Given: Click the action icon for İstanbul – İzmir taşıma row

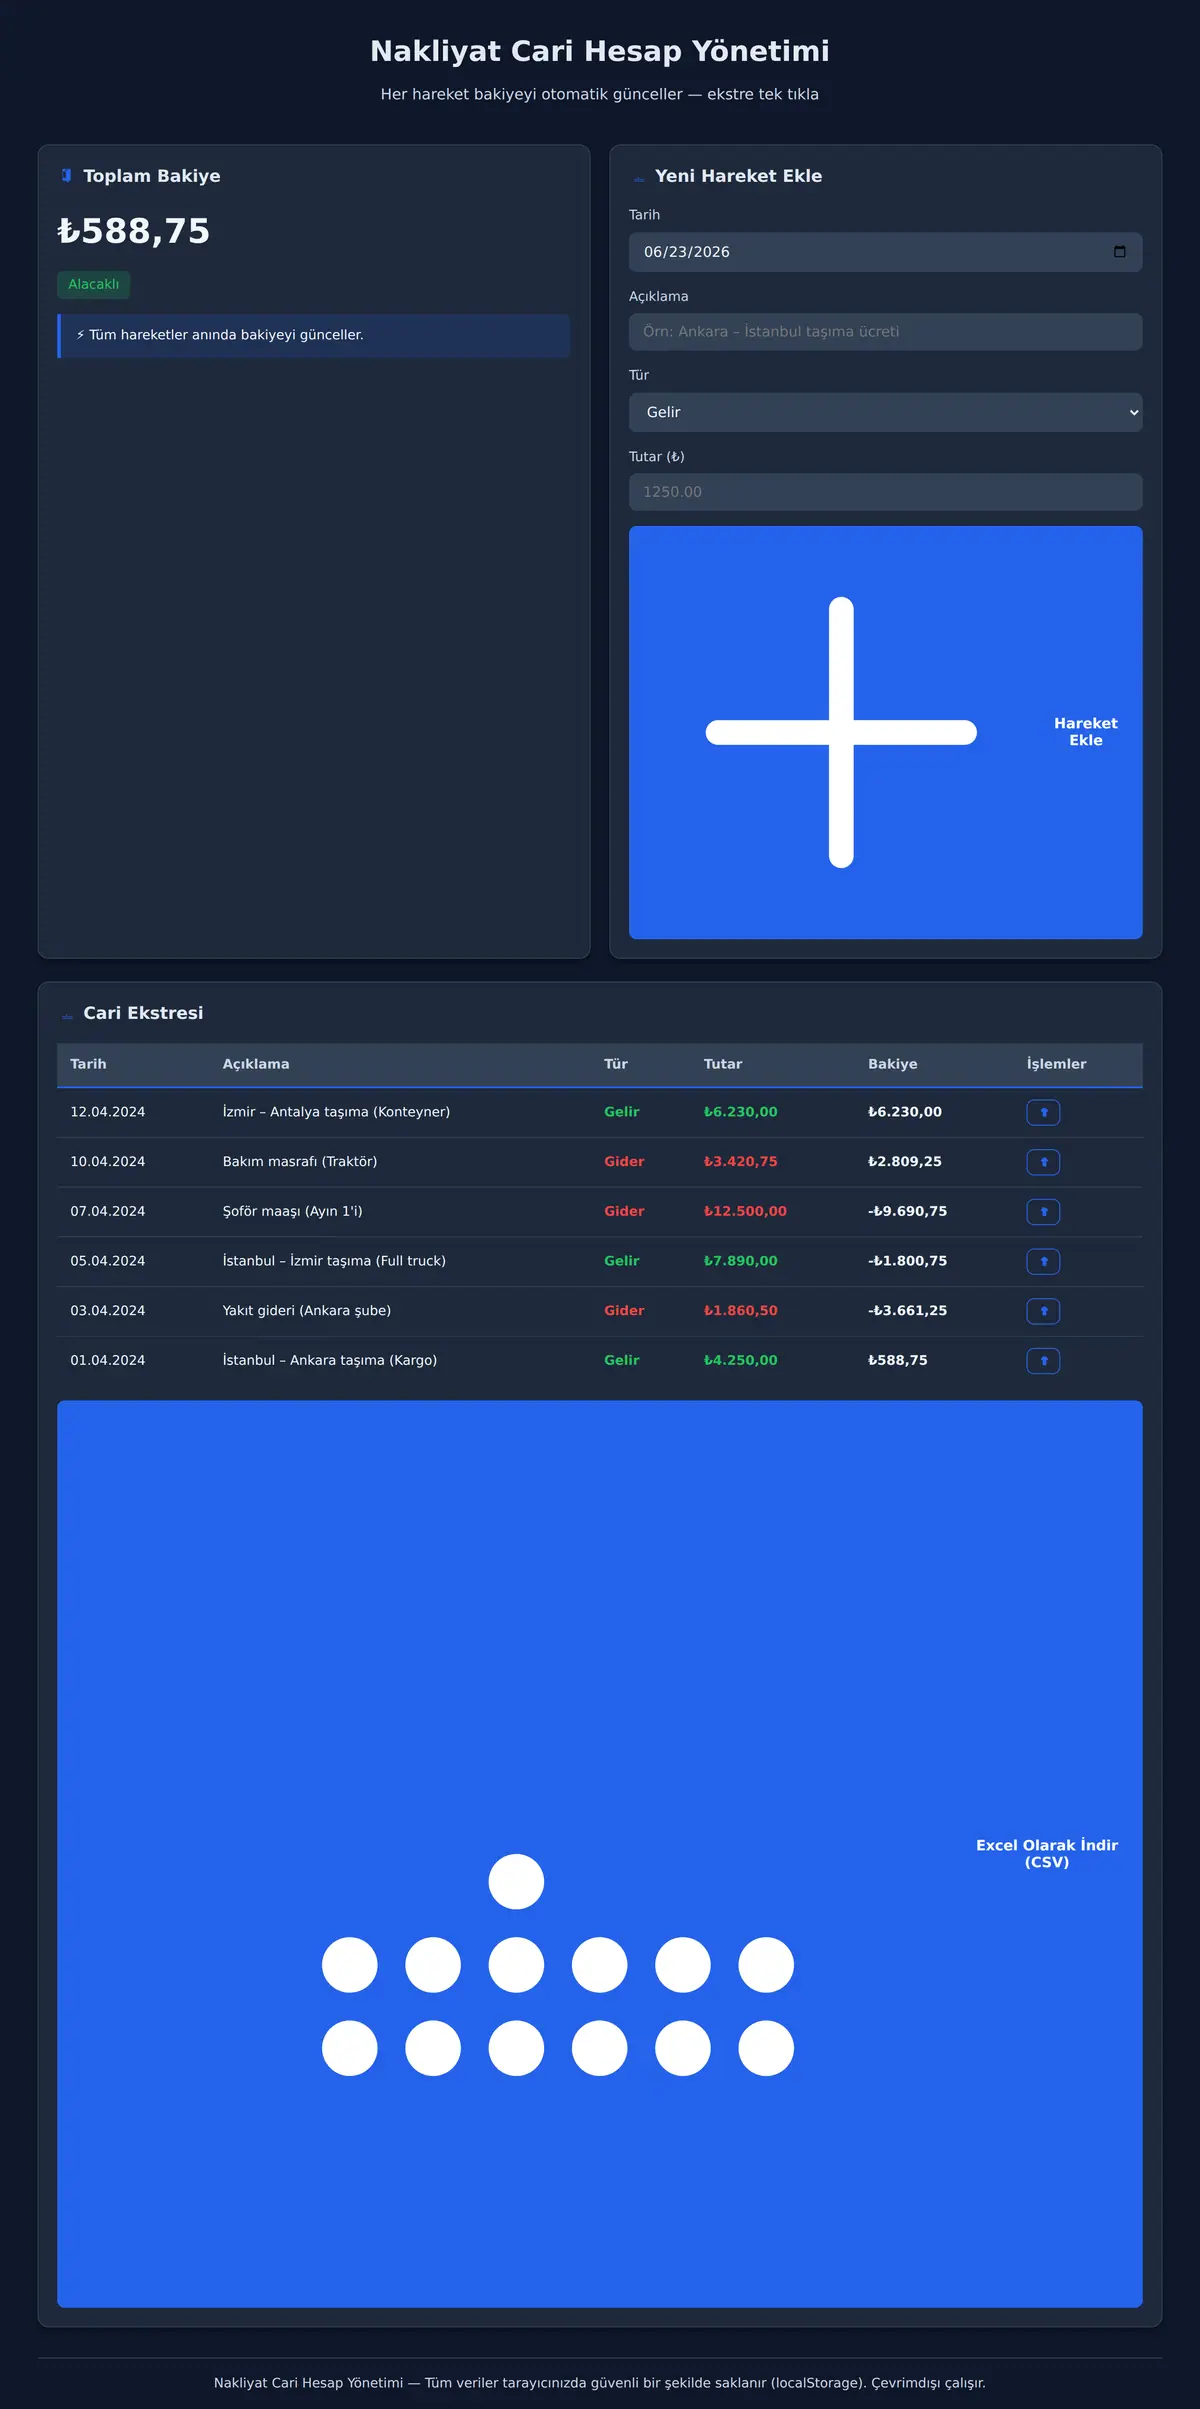Looking at the screenshot, I should point(1043,1262).
